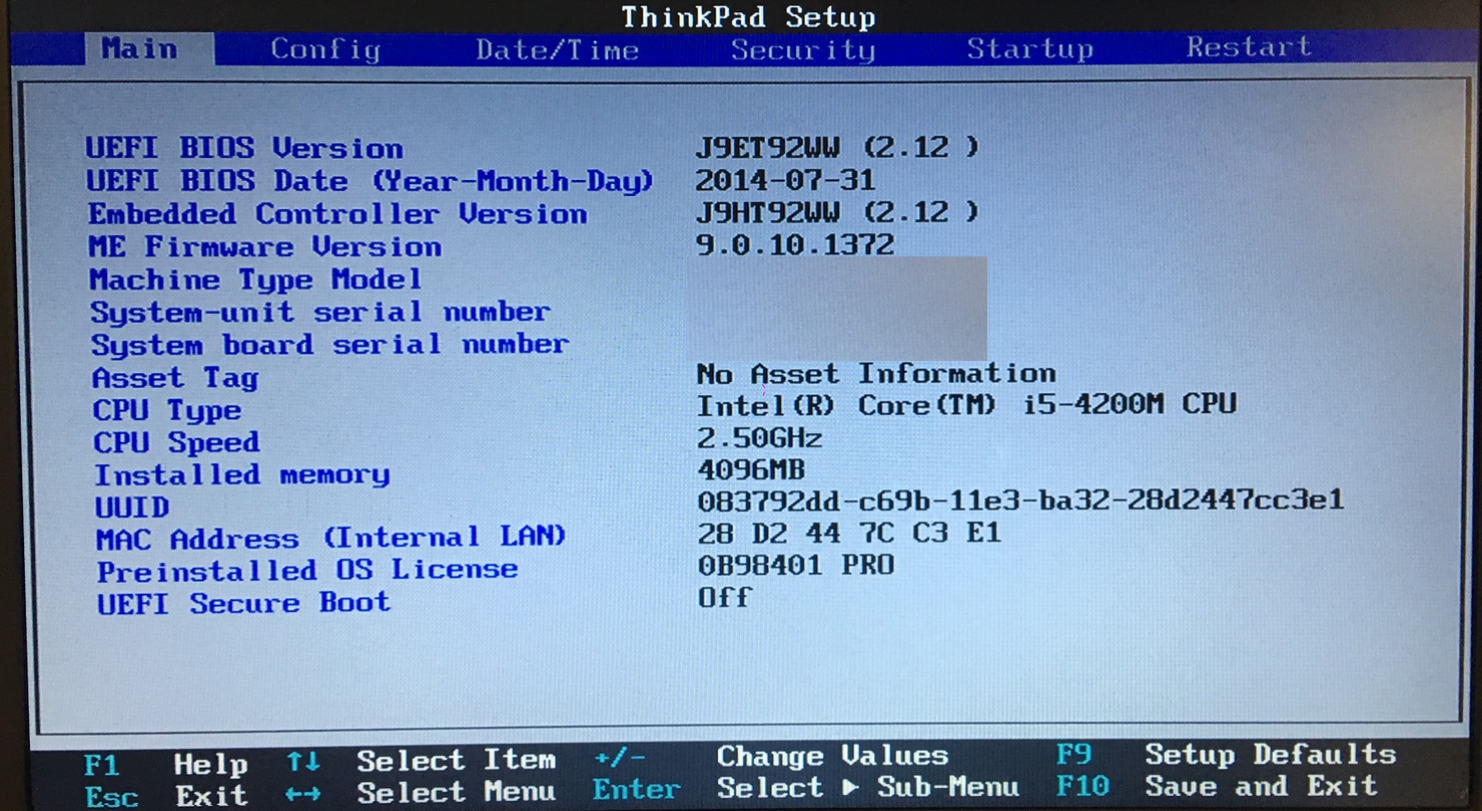Image resolution: width=1482 pixels, height=811 pixels.
Task: Click the MAC value 28 D2 44 7C C3 E1
Action: tap(849, 533)
